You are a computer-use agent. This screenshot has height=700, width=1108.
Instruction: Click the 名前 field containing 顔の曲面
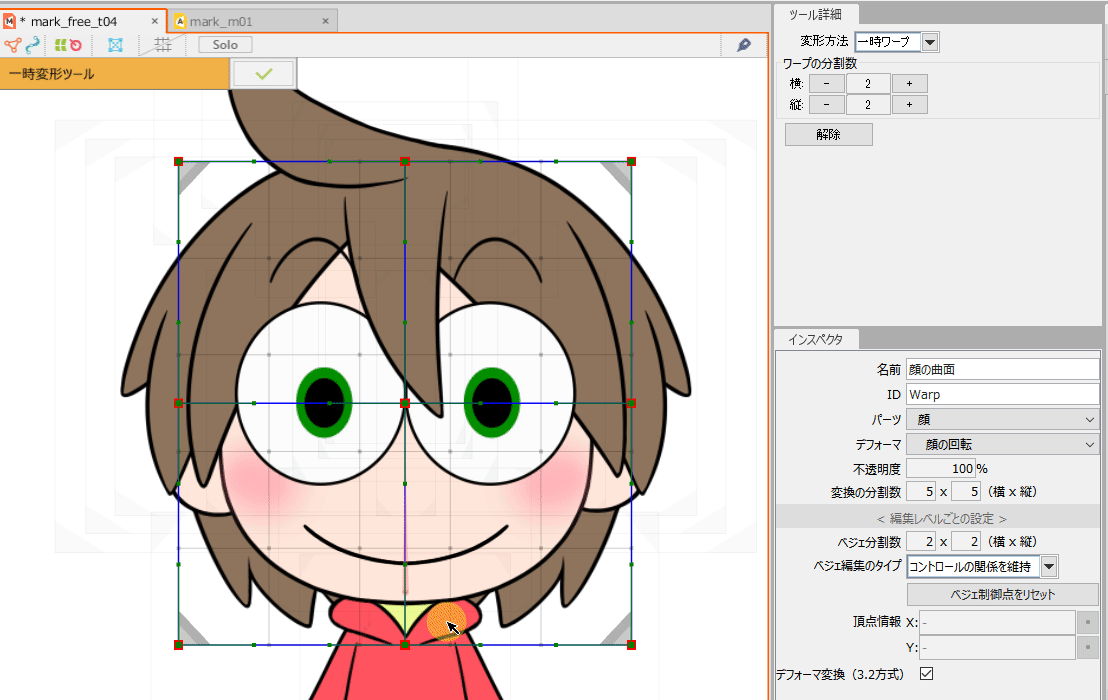(1002, 369)
